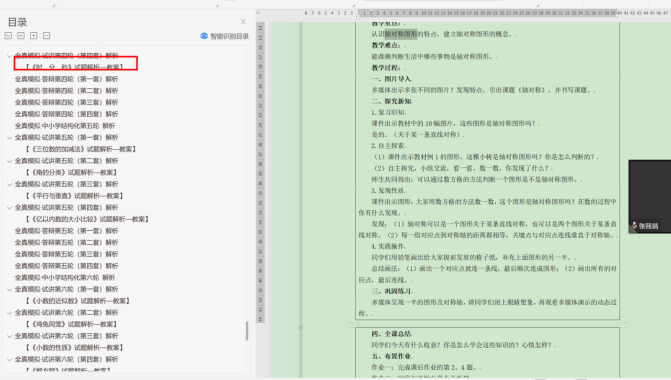Open 全真模拟-答辩第四轮（第一套）解析 heading
671x380 pixels.
66,79
